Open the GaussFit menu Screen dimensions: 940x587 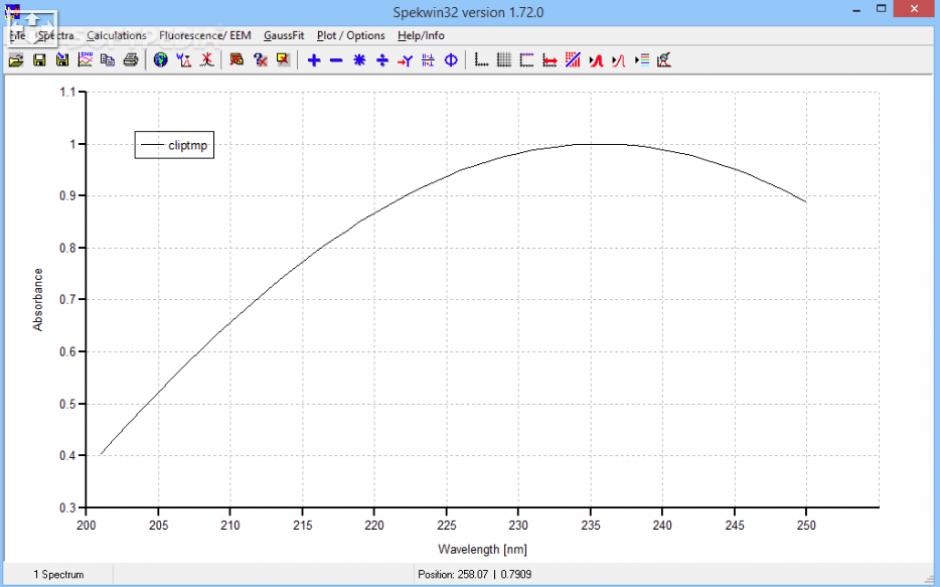coord(284,35)
